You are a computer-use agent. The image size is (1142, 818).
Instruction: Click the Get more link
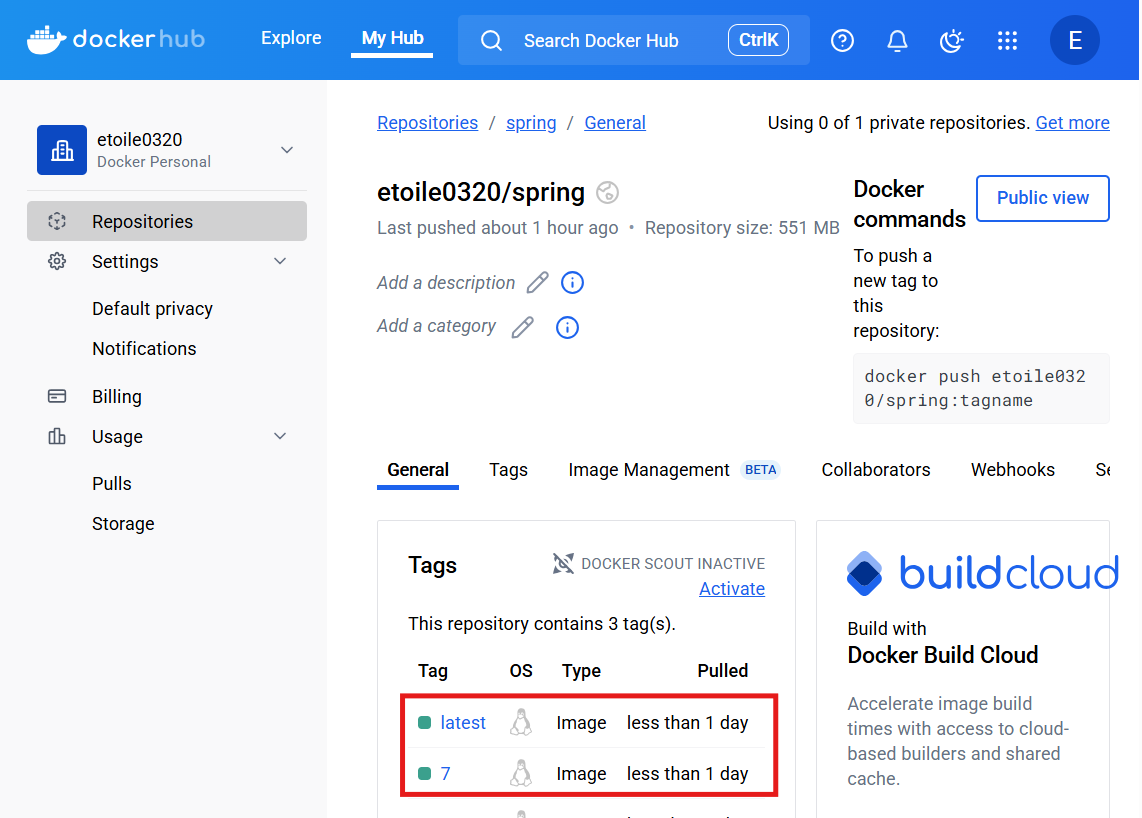pyautogui.click(x=1072, y=122)
